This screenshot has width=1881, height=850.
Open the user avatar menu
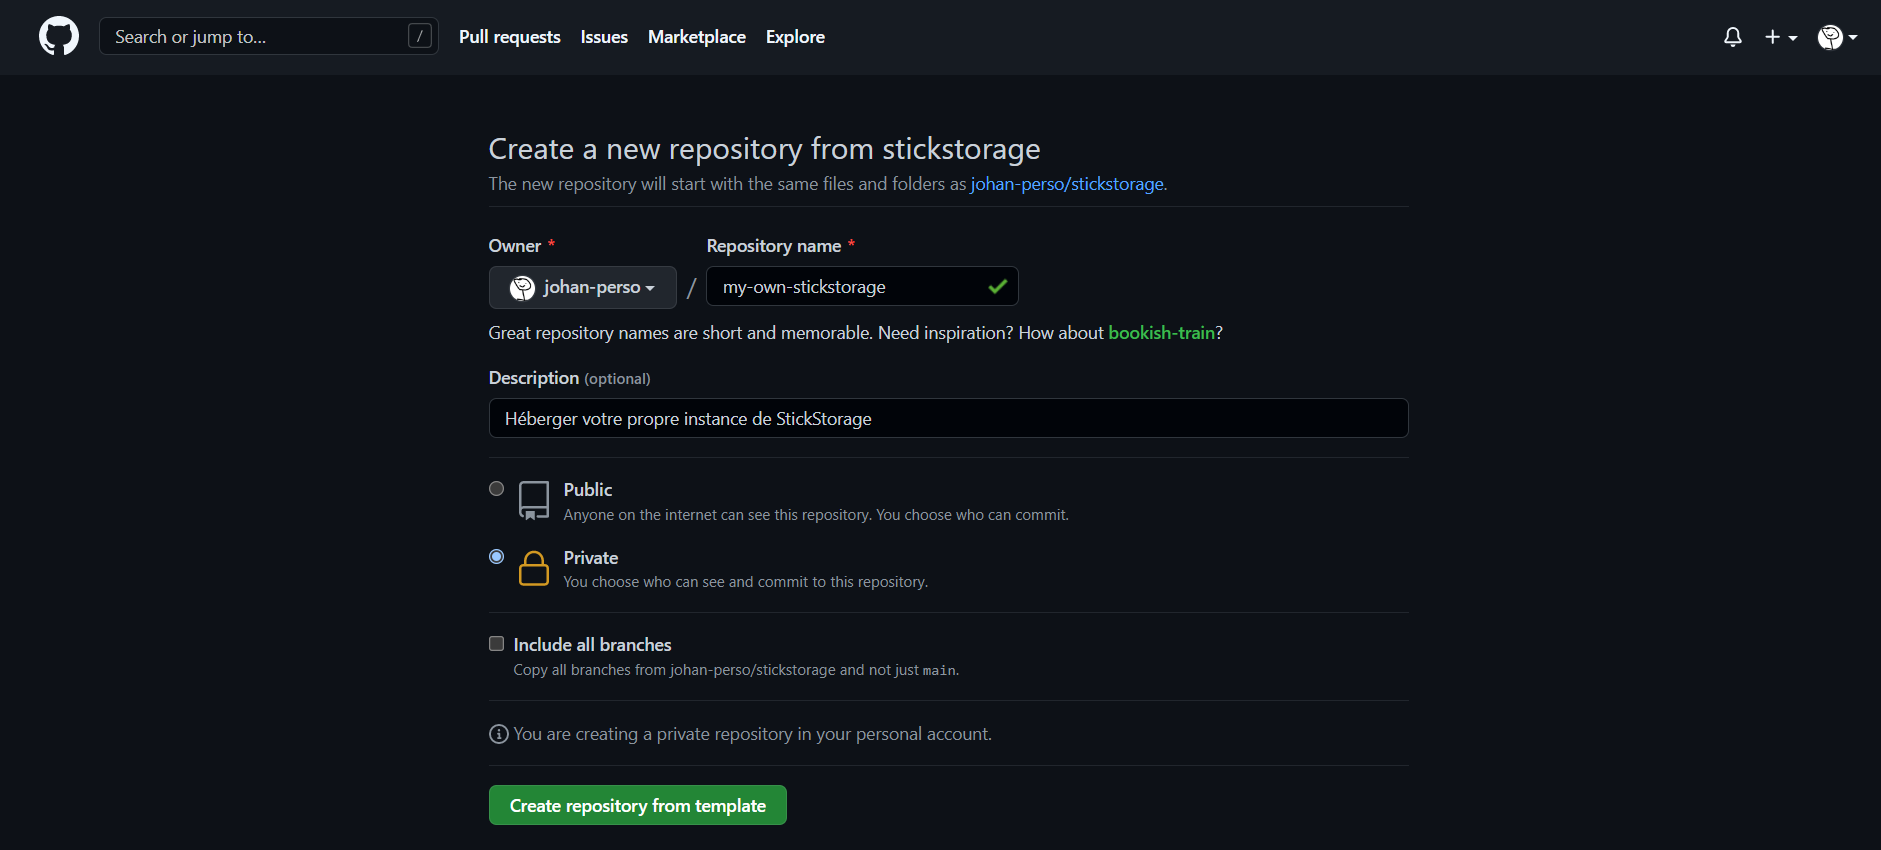point(1837,37)
